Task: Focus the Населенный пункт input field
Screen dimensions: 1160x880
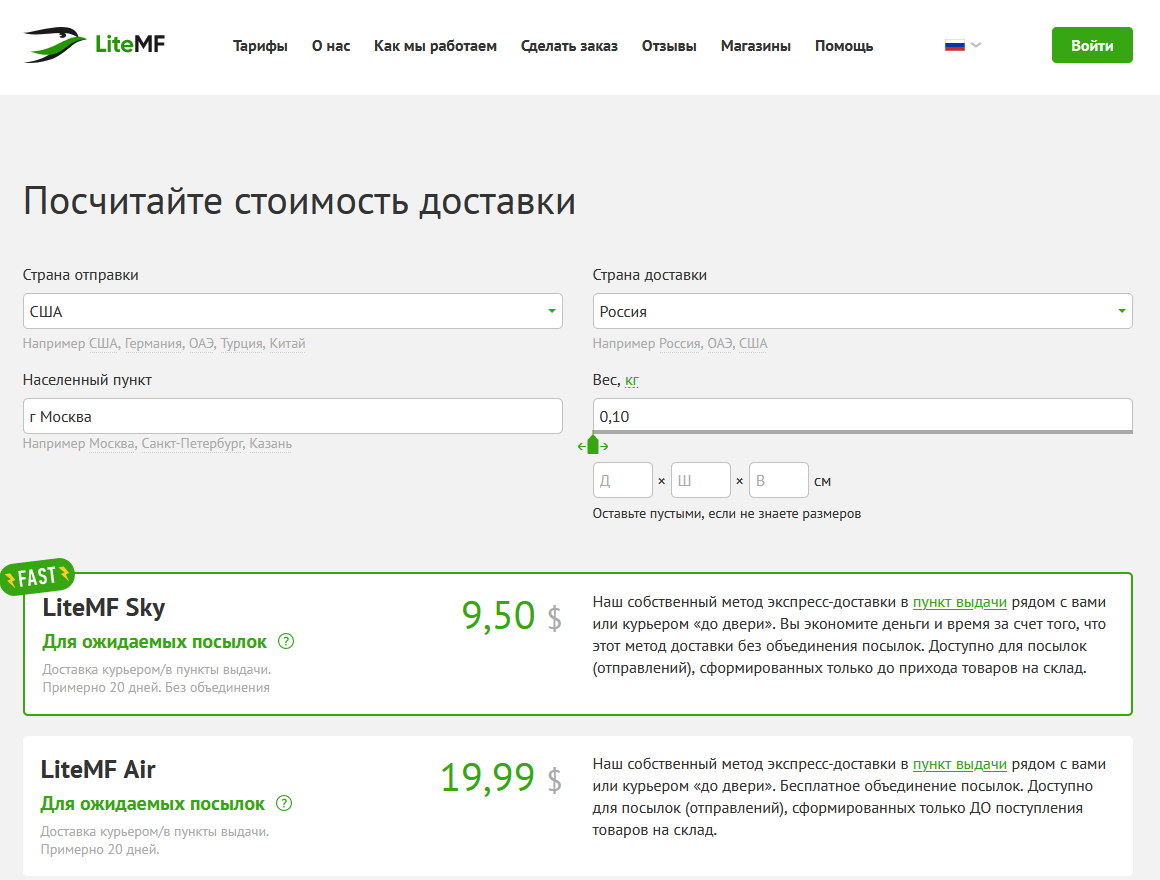Action: [x=292, y=416]
